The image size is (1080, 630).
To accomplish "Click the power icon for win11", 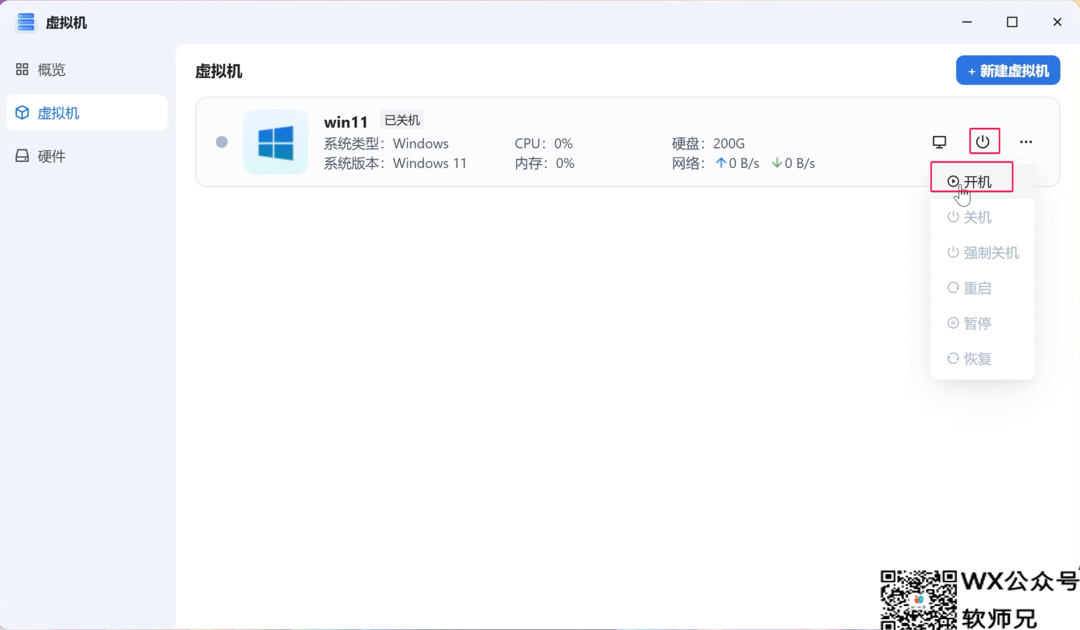I will pyautogui.click(x=983, y=142).
